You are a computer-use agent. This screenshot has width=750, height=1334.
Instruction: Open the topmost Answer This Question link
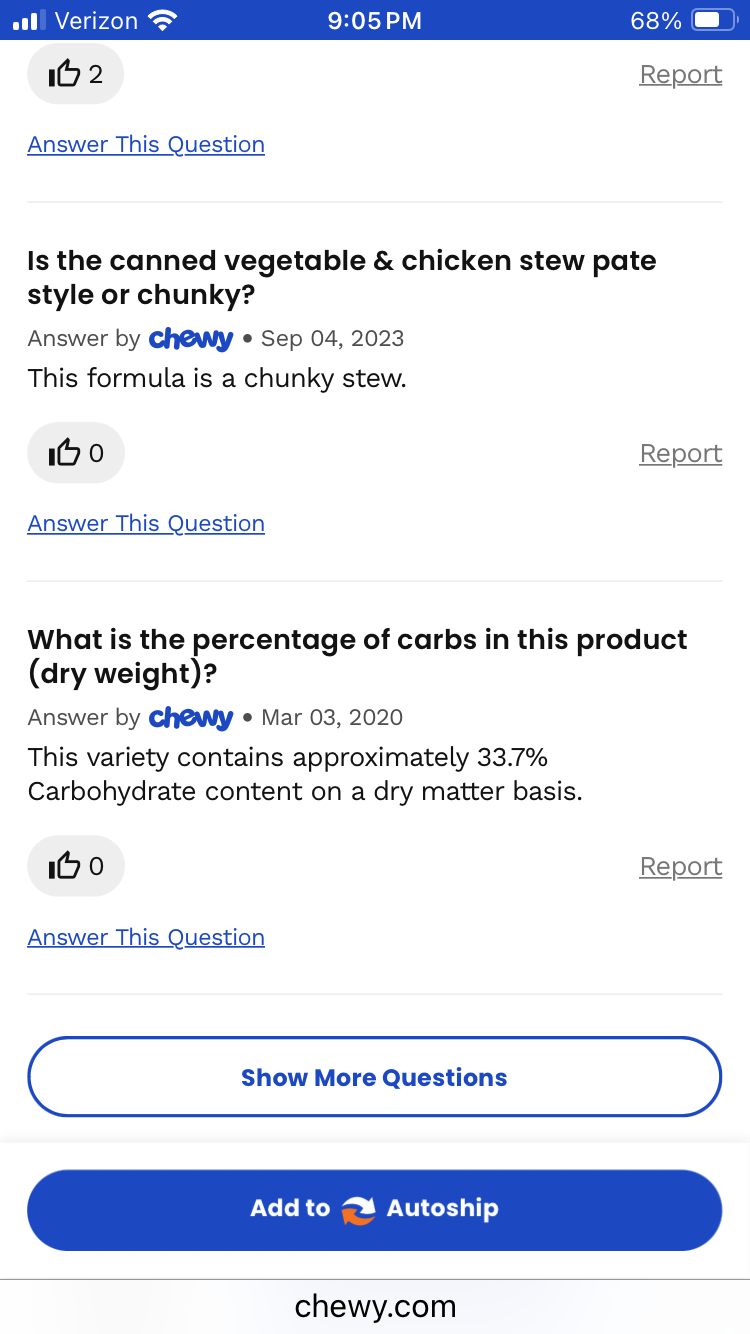coord(146,145)
